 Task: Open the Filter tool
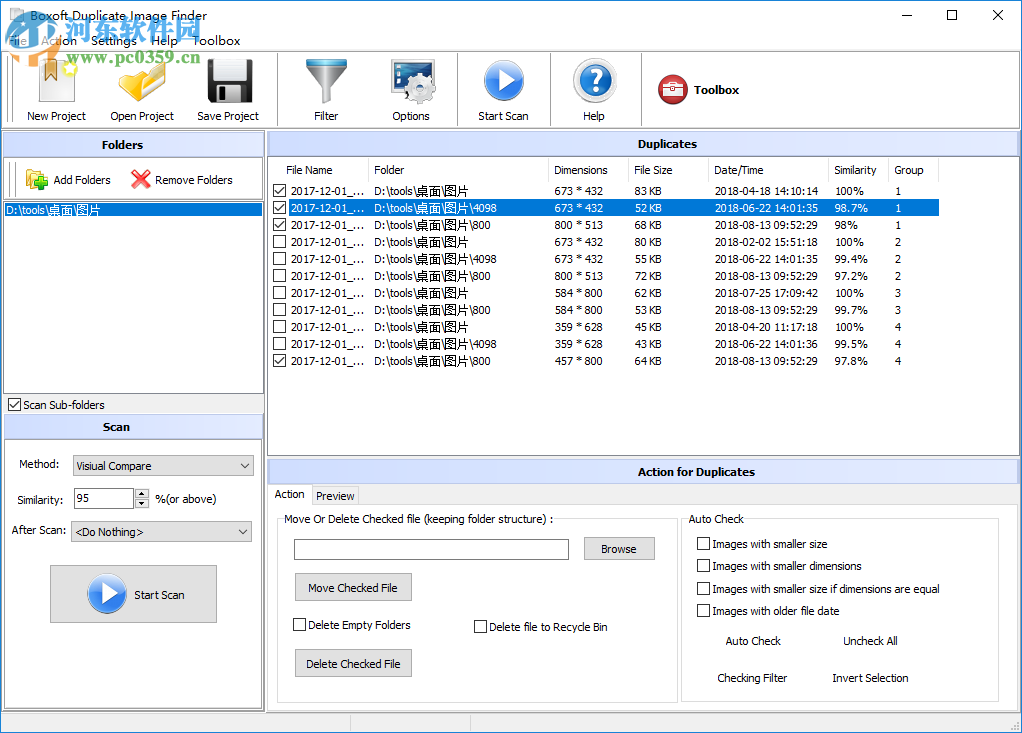(326, 89)
